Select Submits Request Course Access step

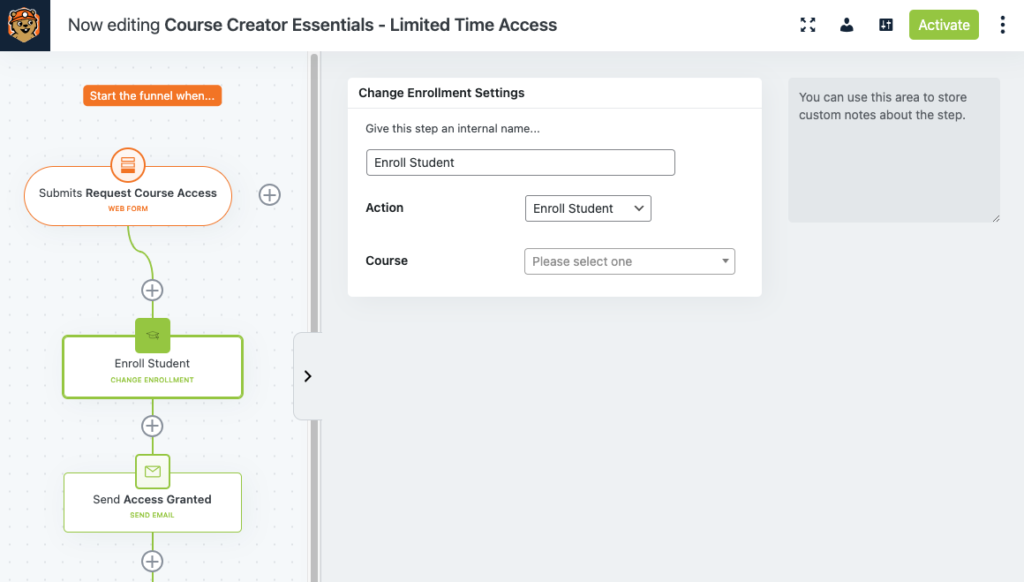tap(128, 197)
